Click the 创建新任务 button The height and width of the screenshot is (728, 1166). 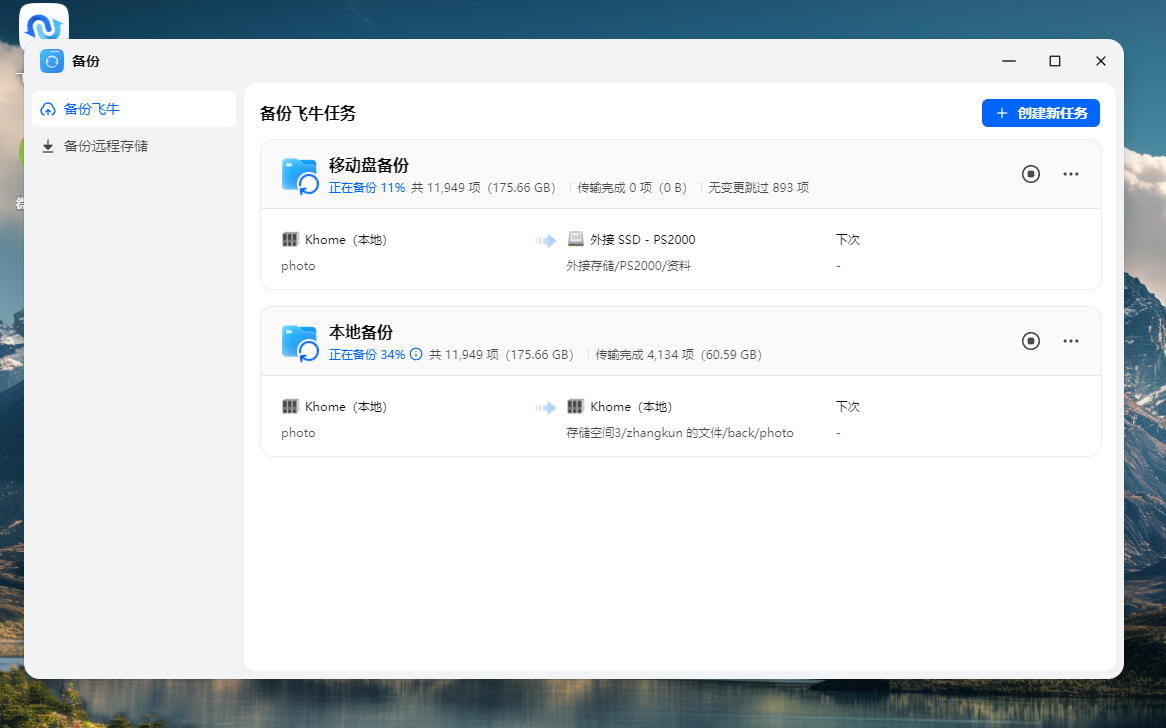pyautogui.click(x=1040, y=113)
